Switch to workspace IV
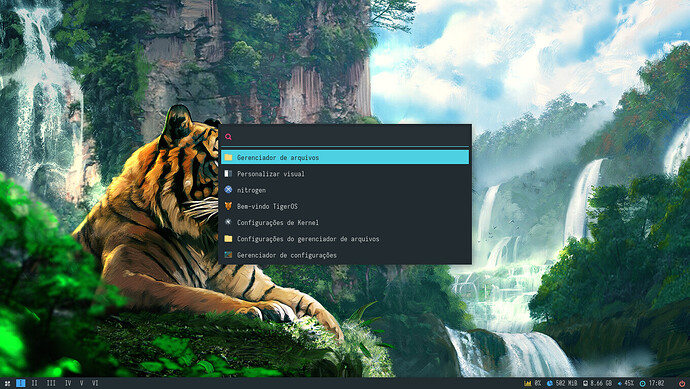This screenshot has width=690, height=389. click(x=68, y=383)
